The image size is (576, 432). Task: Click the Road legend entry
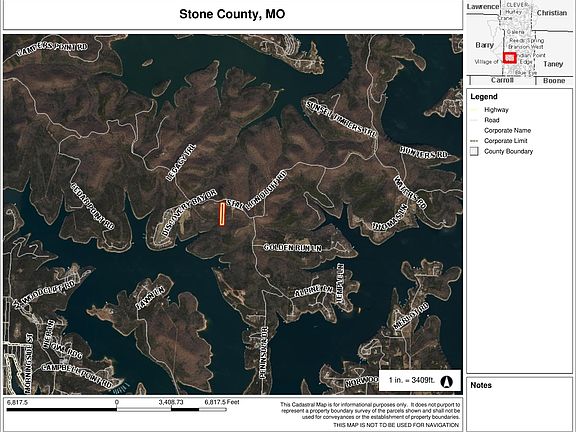tap(492, 120)
